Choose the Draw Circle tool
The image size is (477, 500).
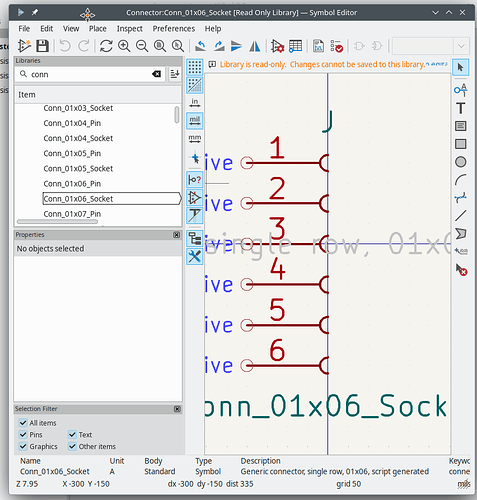coord(461,162)
